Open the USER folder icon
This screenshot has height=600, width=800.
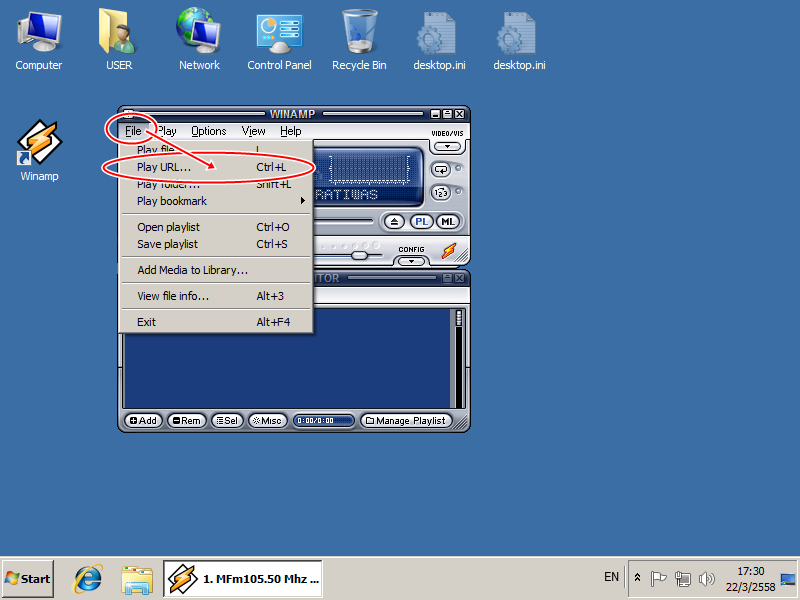coord(119,41)
